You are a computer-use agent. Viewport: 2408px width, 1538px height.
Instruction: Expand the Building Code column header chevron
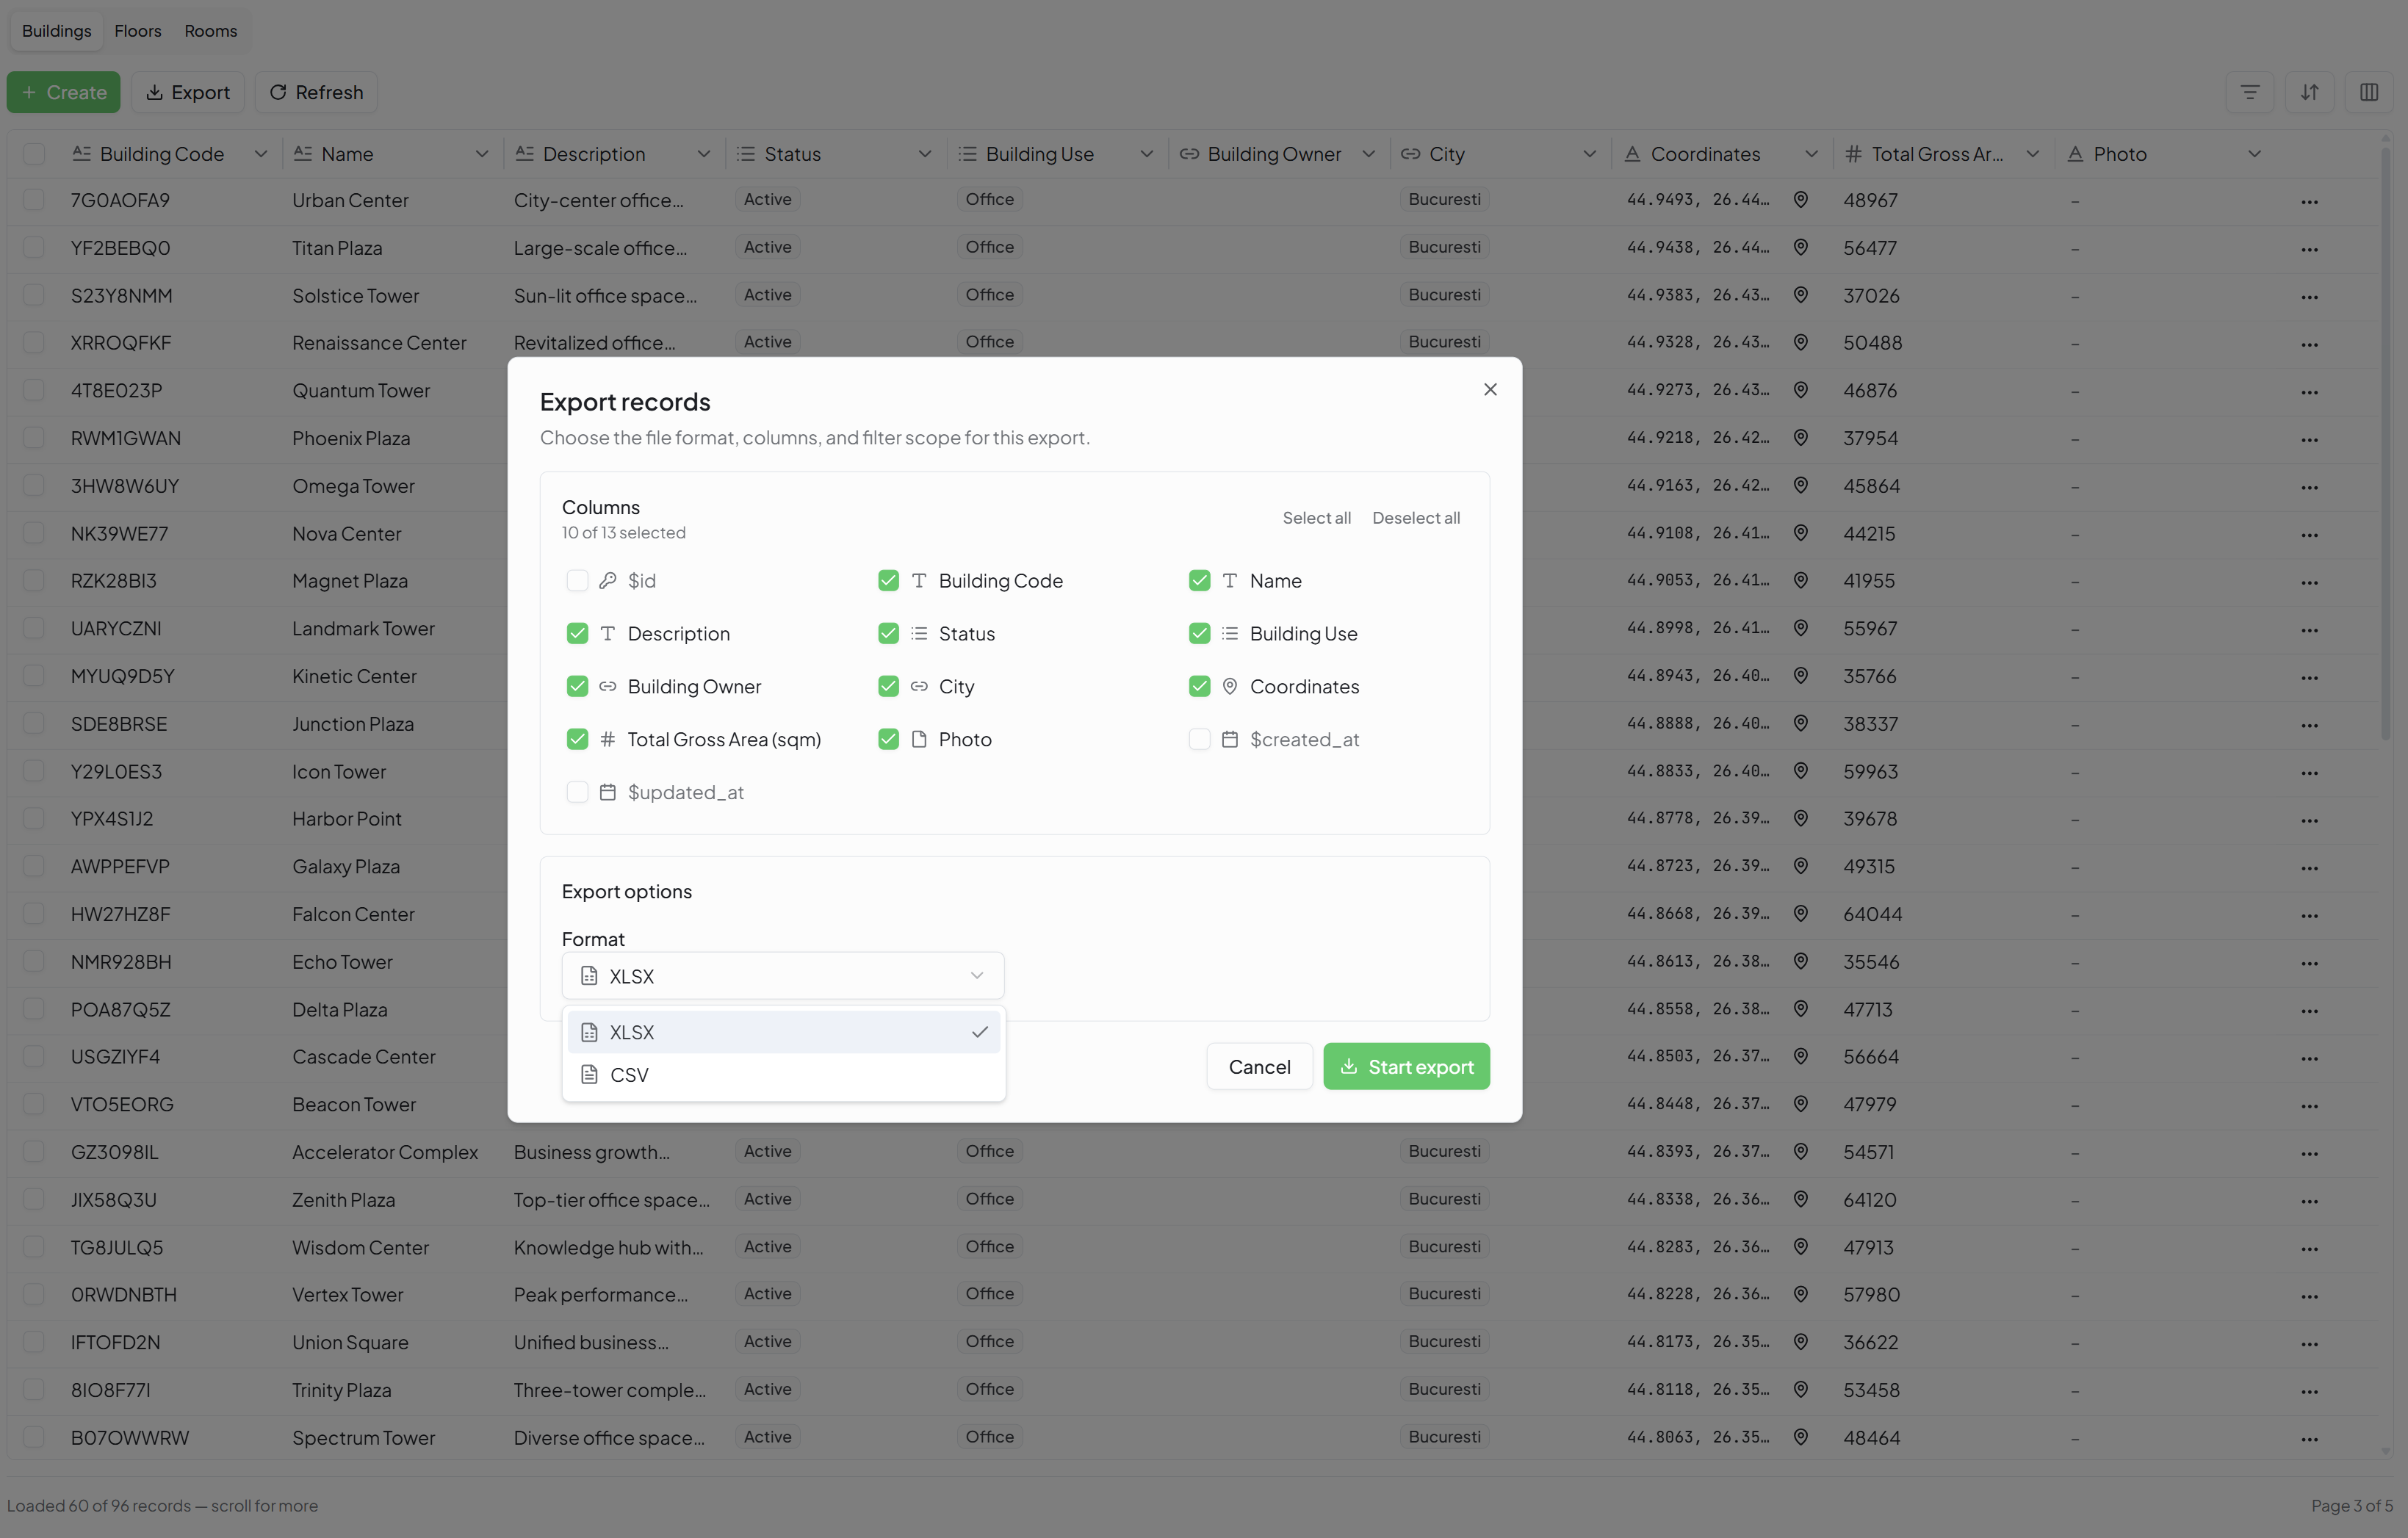point(261,154)
